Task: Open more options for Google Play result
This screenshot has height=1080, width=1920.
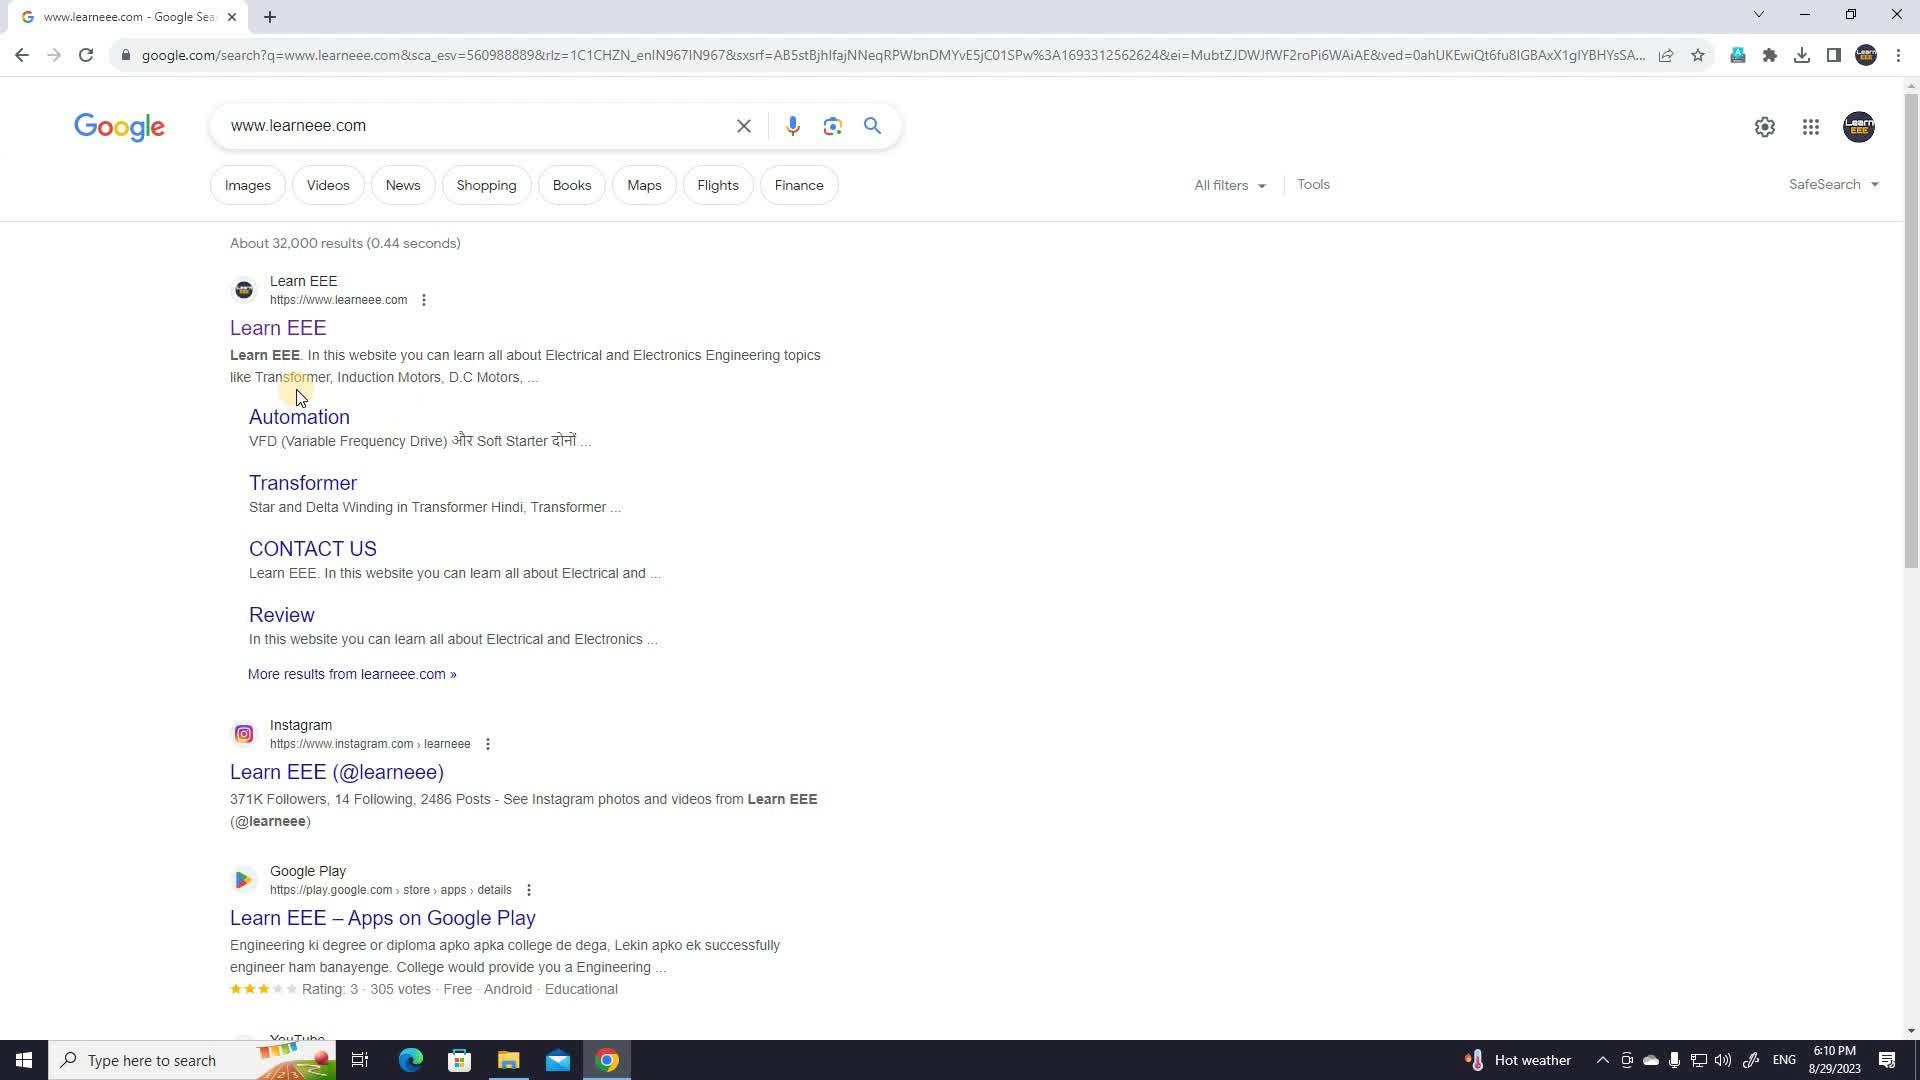Action: tap(529, 890)
